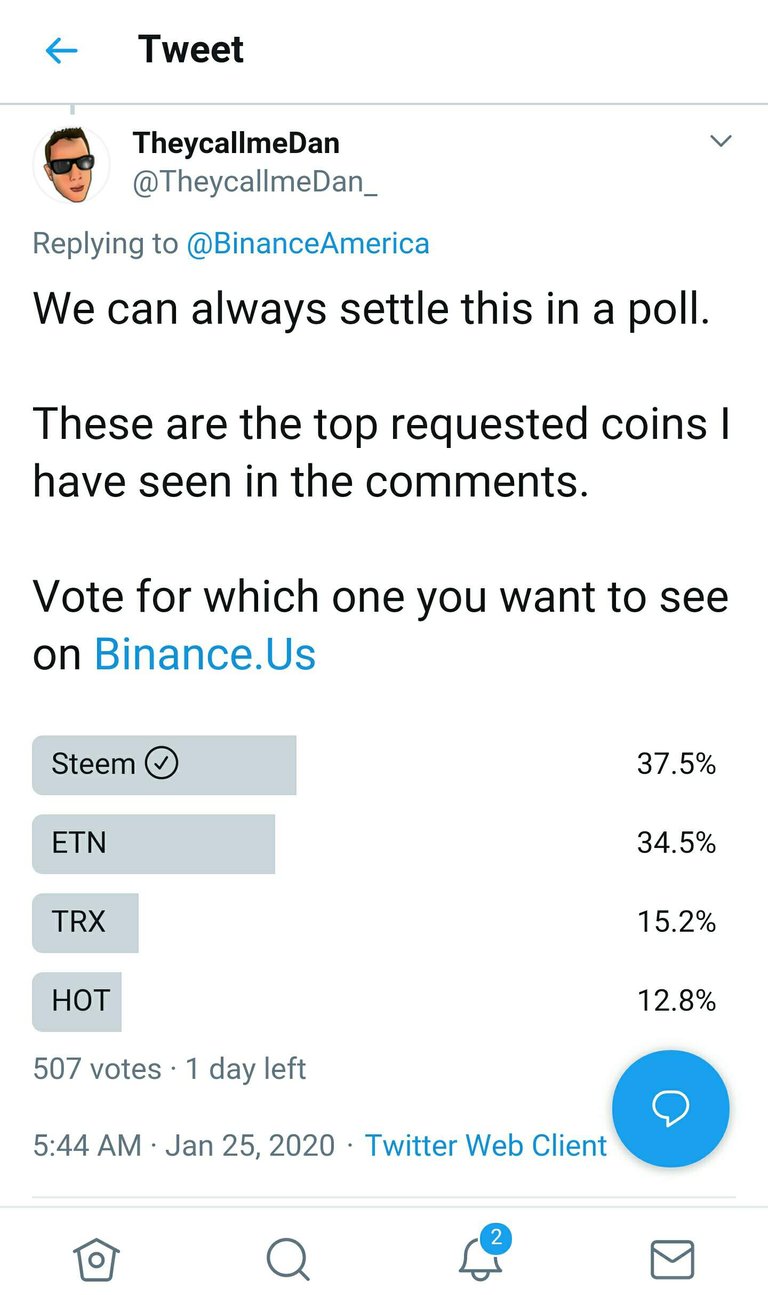768x1295 pixels.
Task: Tap the blue reply bubble button
Action: pyautogui.click(x=670, y=1109)
